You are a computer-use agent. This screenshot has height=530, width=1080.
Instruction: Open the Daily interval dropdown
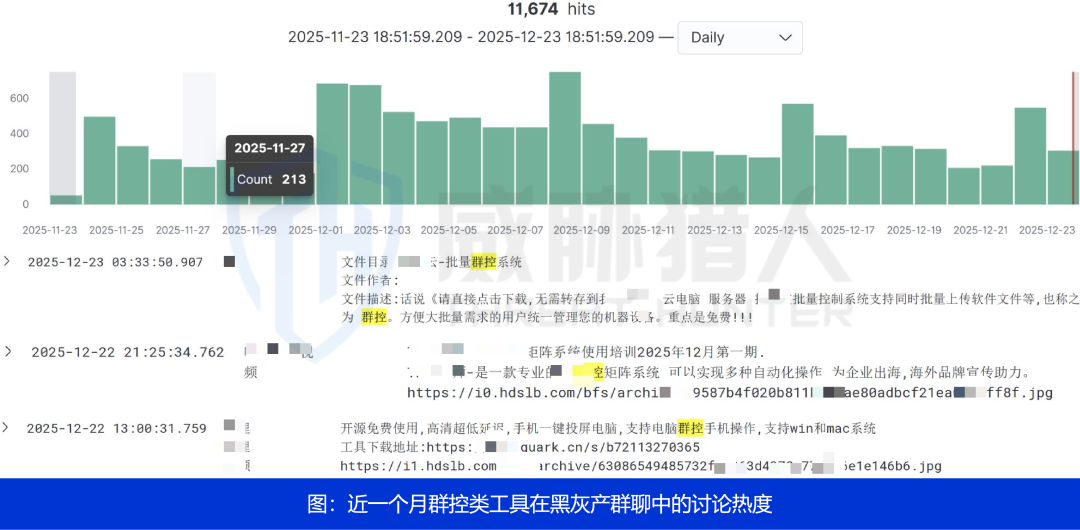[x=739, y=38]
